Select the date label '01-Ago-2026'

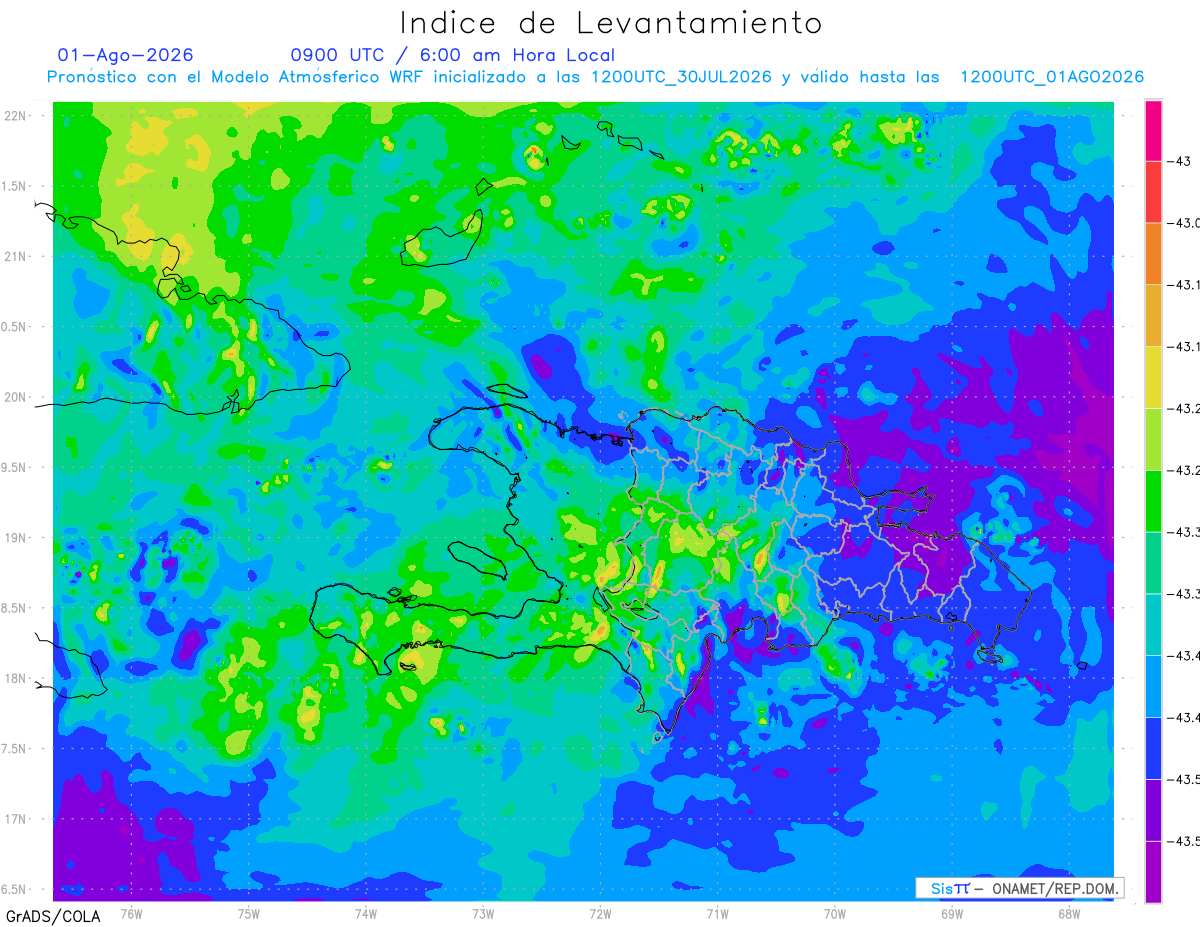pyautogui.click(x=126, y=55)
